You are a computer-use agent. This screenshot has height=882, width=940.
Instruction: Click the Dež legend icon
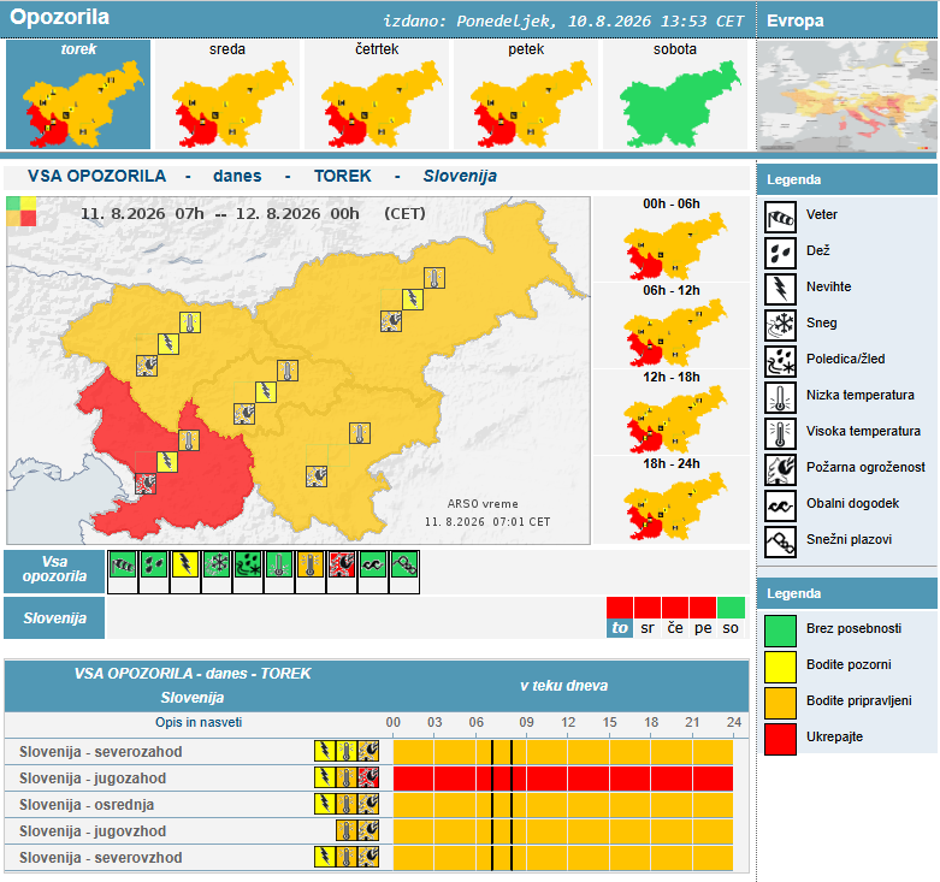coord(780,253)
